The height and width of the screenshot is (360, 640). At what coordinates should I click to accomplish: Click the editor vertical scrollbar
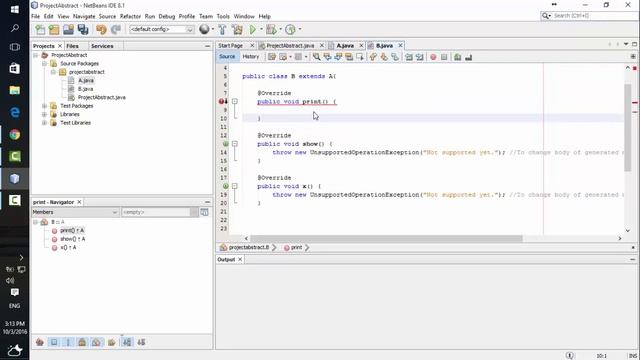point(628,127)
